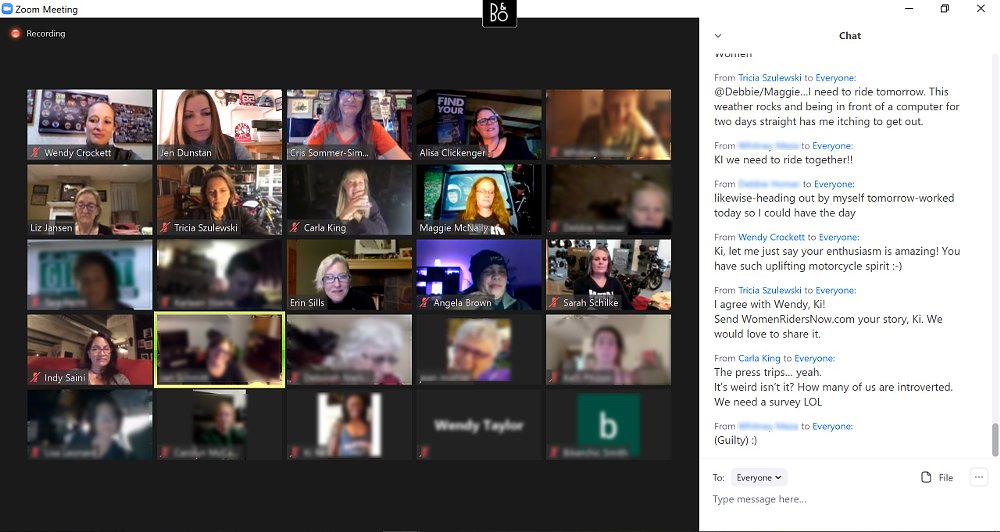The image size is (1000, 532).
Task: Select Cris Sommer-Sim's video tile
Action: (349, 124)
